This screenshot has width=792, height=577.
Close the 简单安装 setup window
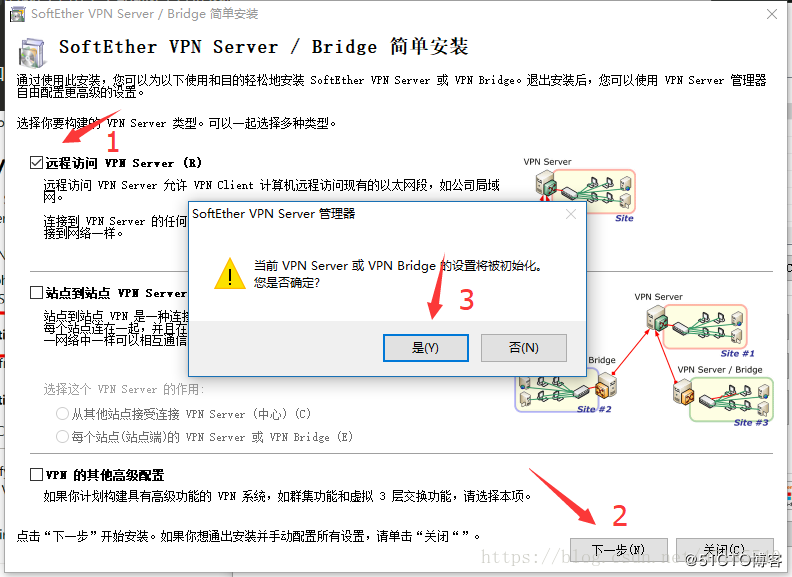click(x=771, y=14)
